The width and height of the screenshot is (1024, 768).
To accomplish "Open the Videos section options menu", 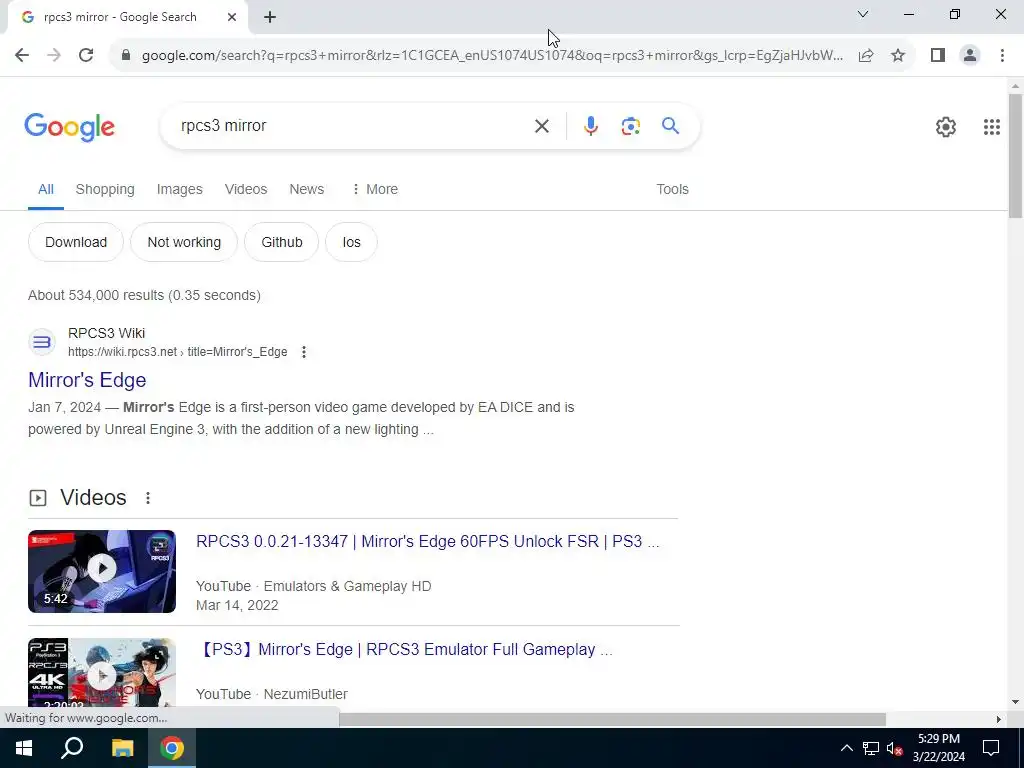I will coord(148,498).
